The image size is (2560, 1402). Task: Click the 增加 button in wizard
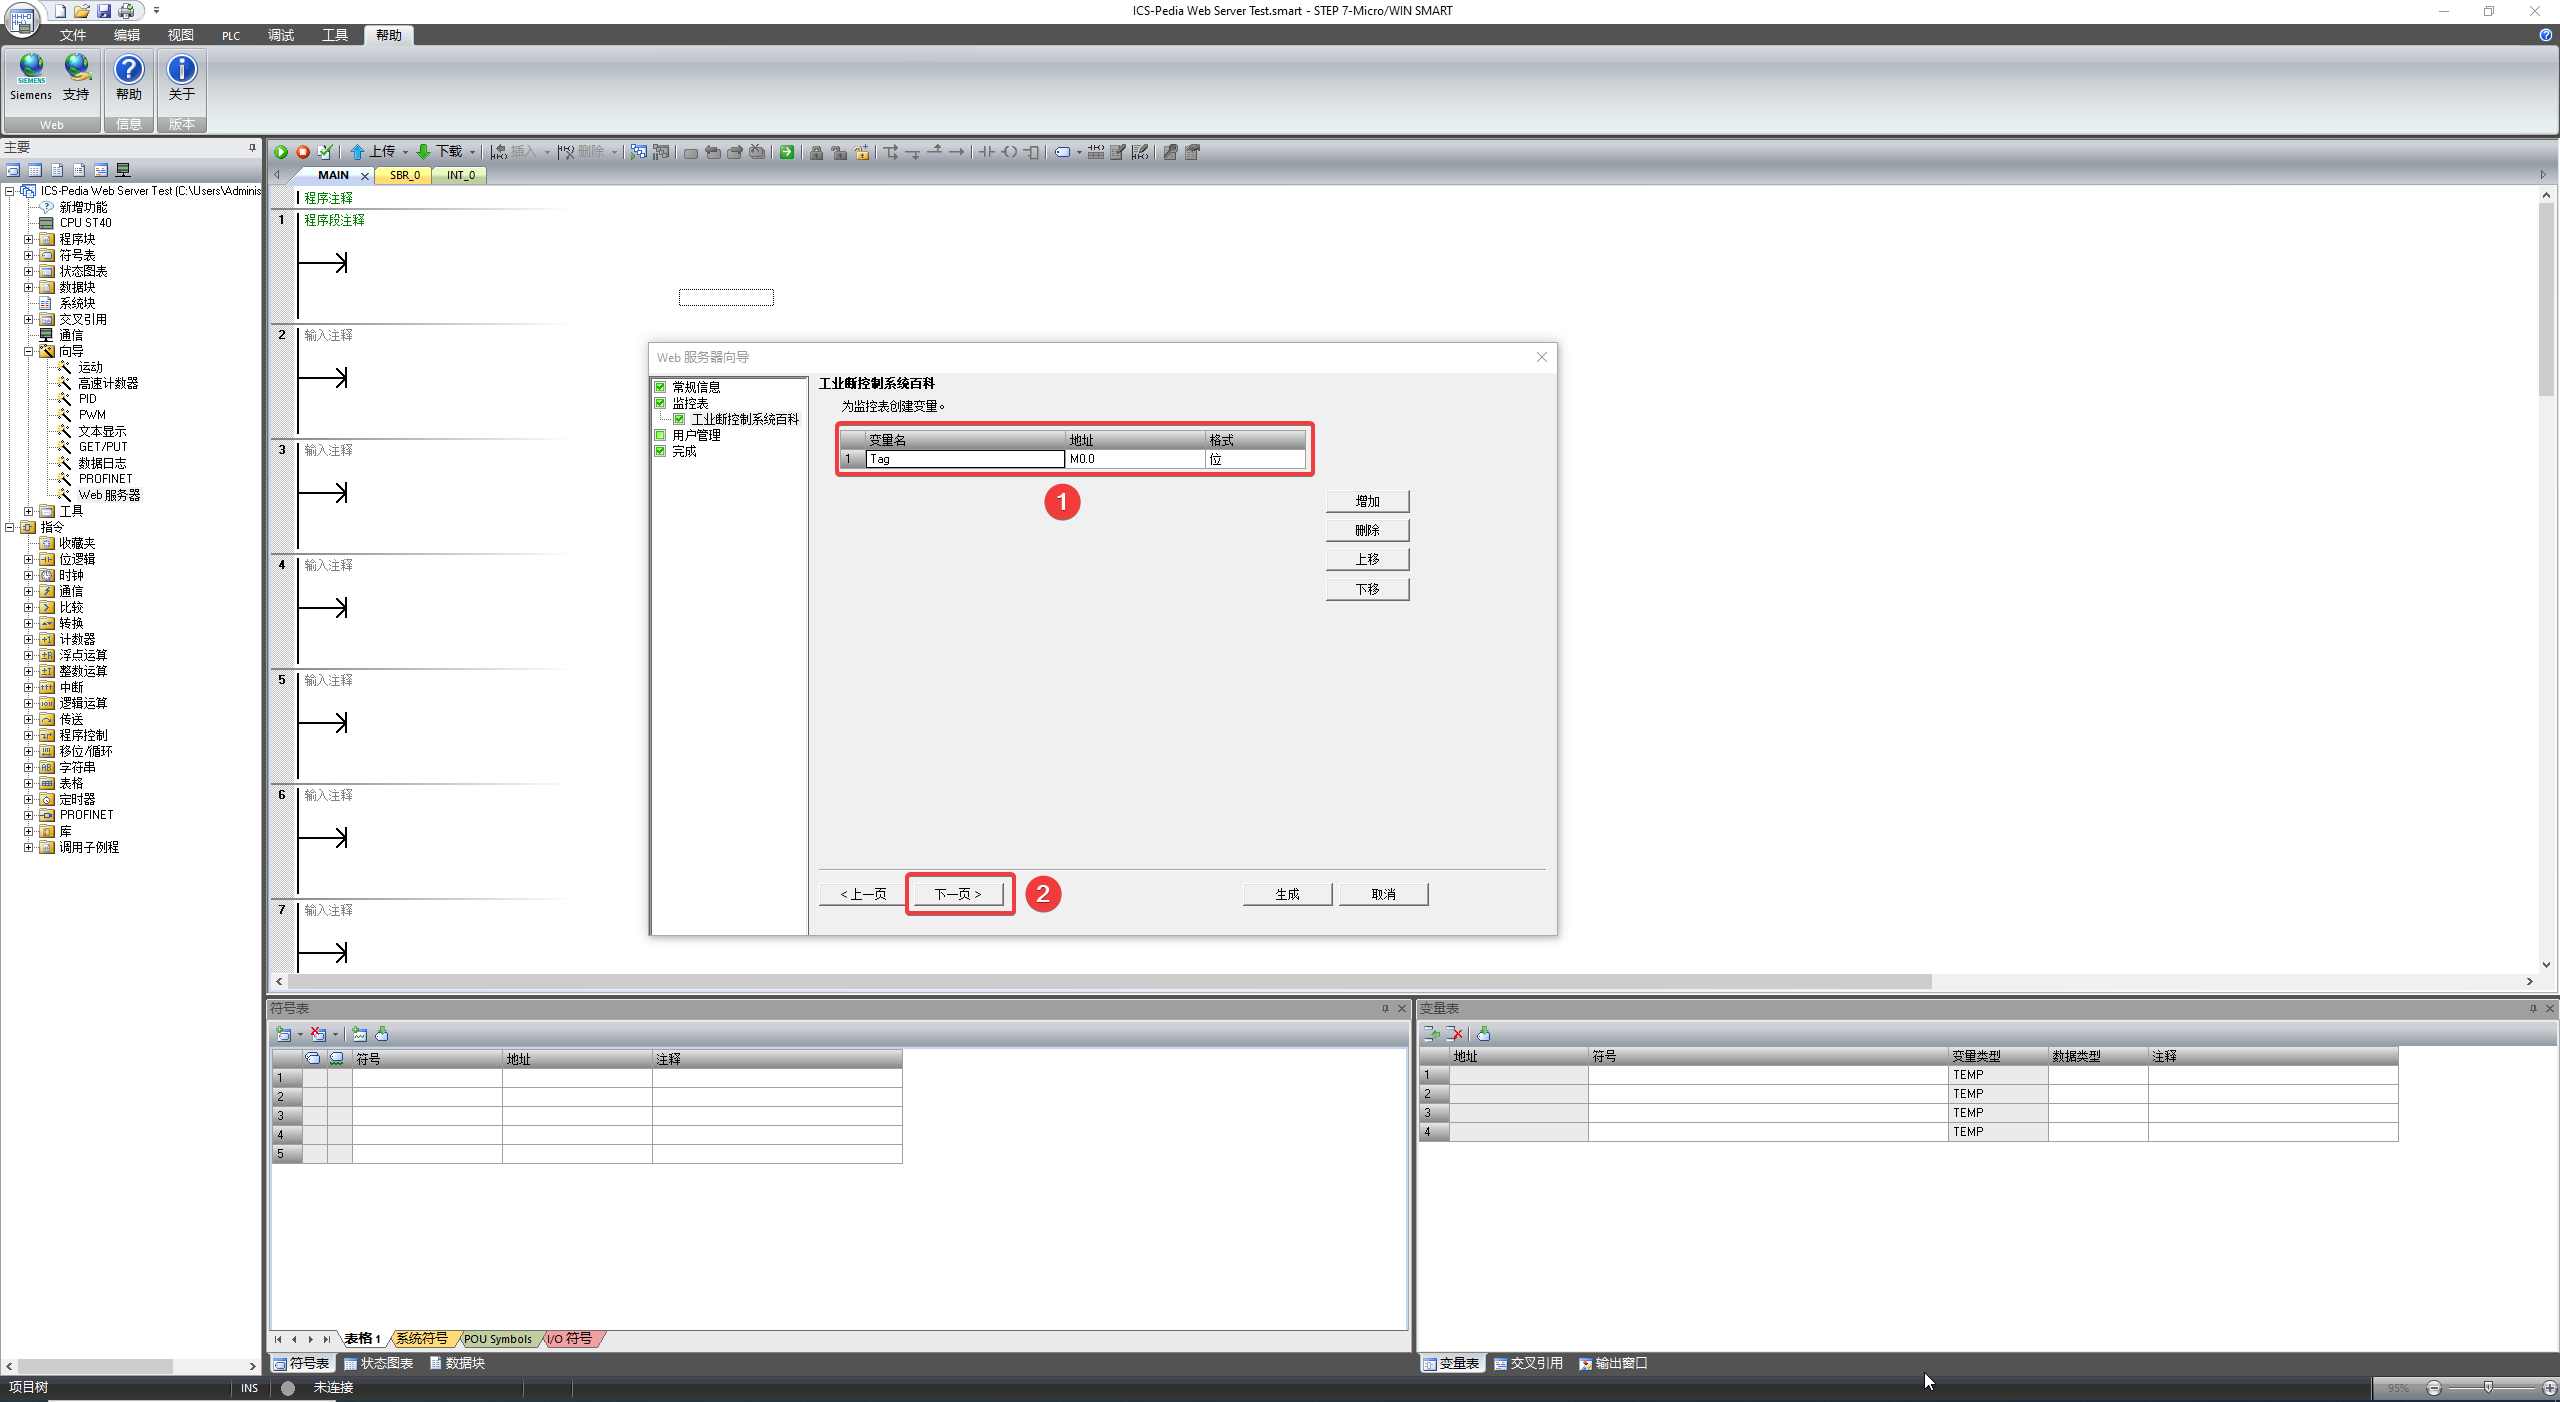[x=1367, y=501]
